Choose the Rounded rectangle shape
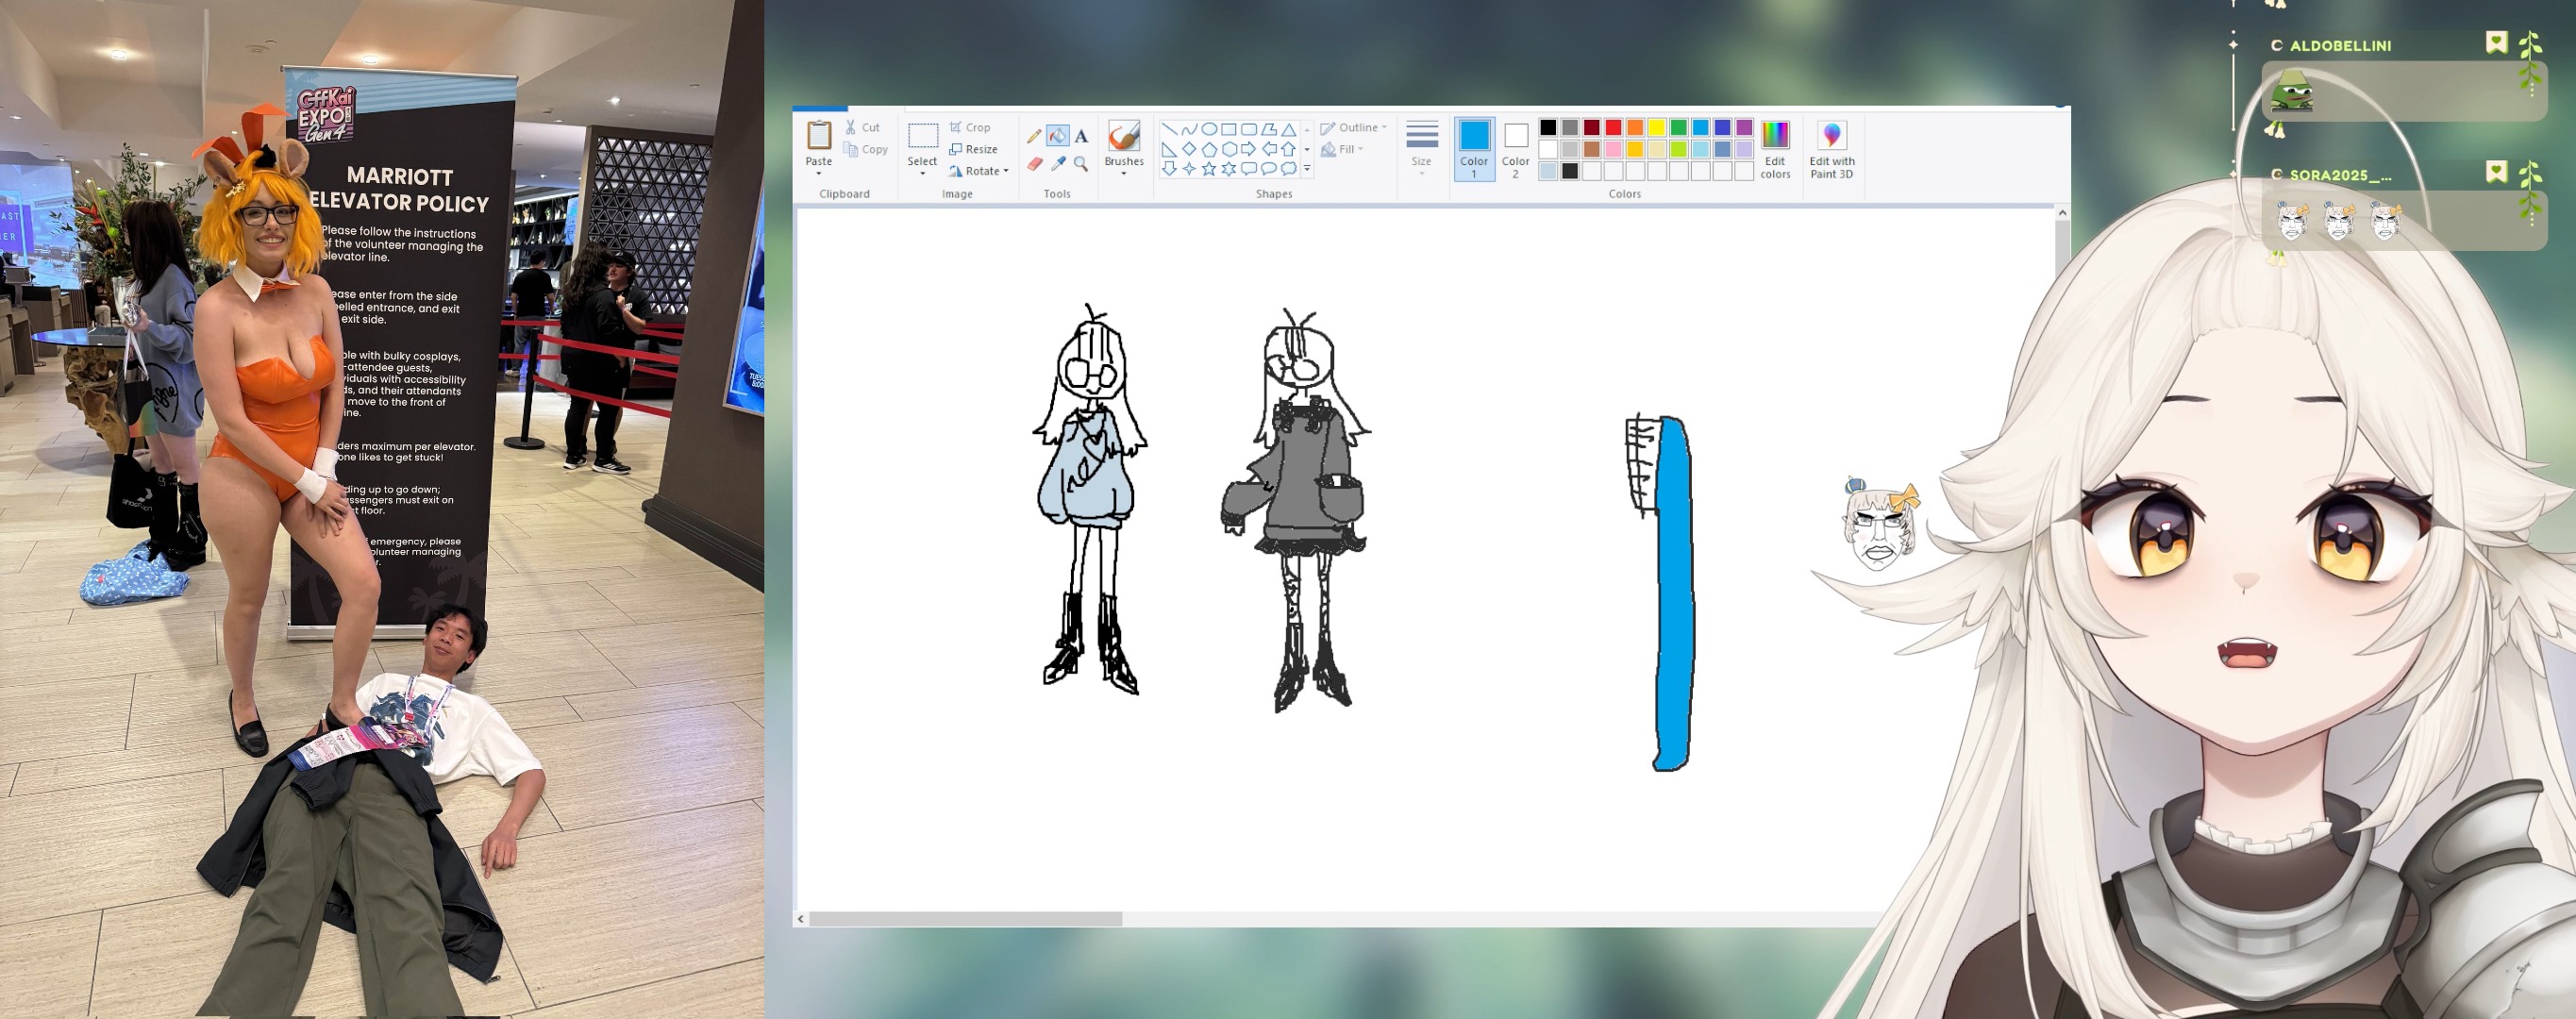Screen dimensions: 2576x1019 click(x=1248, y=129)
